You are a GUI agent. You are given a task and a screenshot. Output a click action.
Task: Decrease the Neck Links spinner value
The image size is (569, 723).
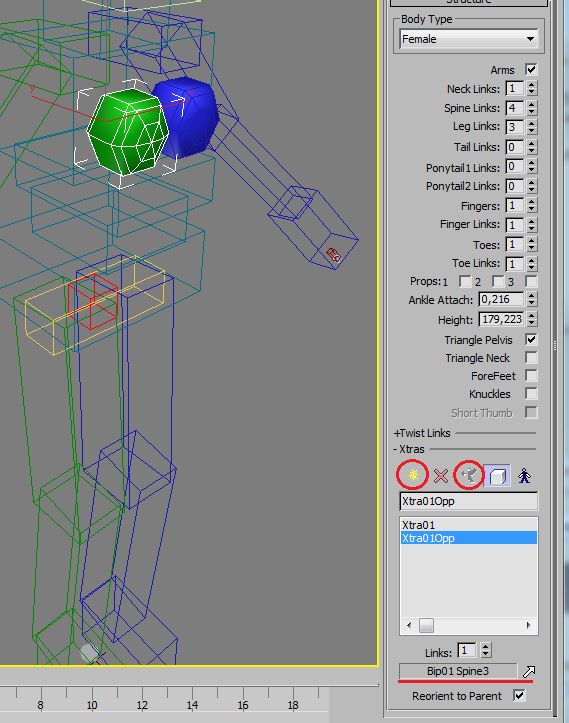[532, 92]
